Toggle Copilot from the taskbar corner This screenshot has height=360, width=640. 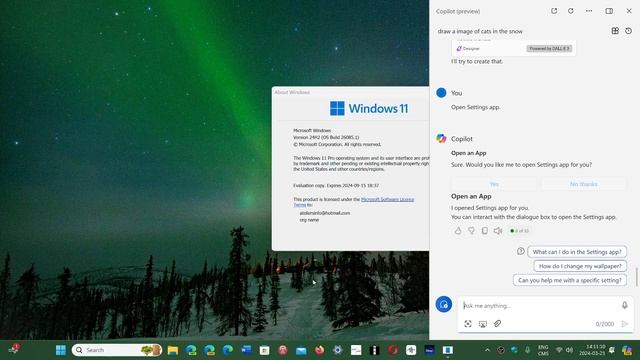(627, 350)
